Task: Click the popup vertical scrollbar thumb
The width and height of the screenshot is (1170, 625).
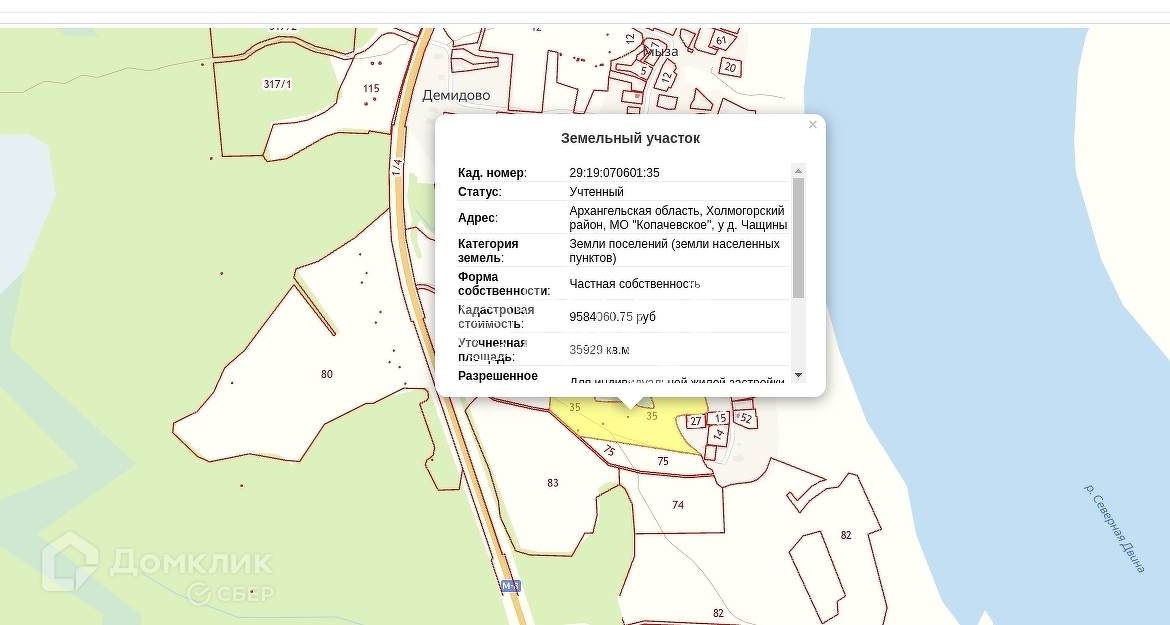Action: 798,237
